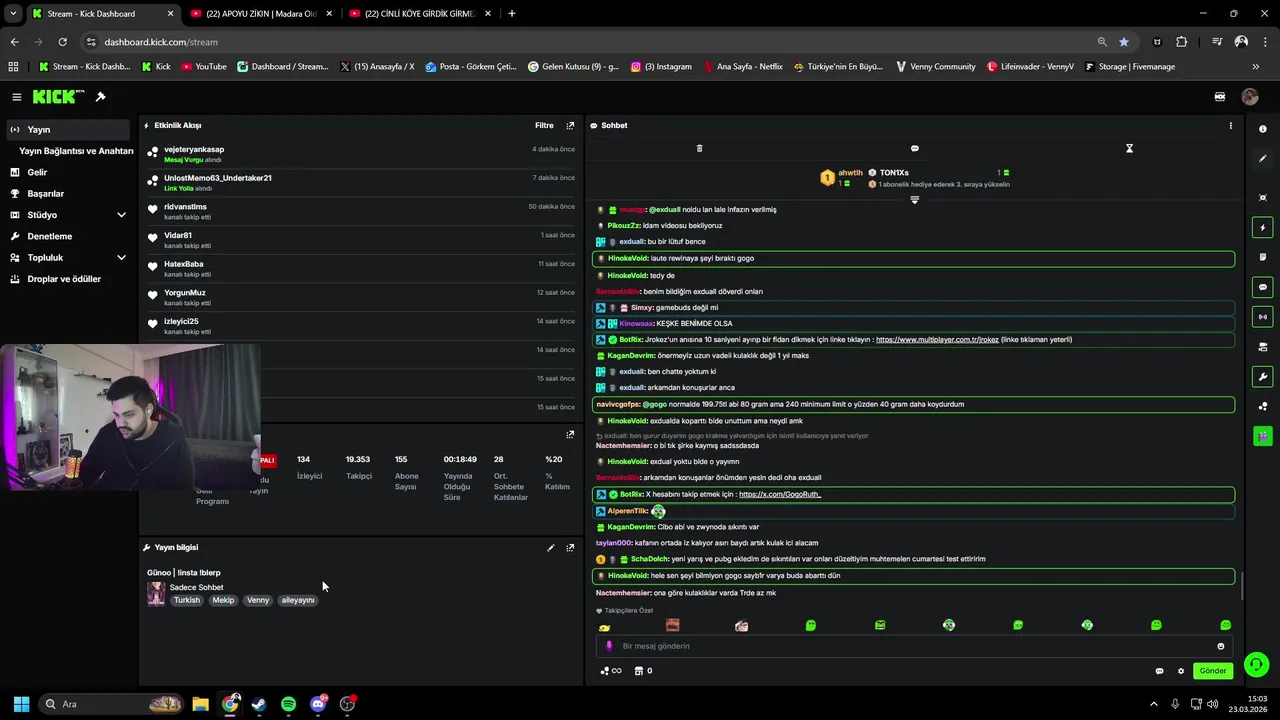Open Spotify from the taskbar
The image size is (1280, 720).
pyautogui.click(x=289, y=704)
